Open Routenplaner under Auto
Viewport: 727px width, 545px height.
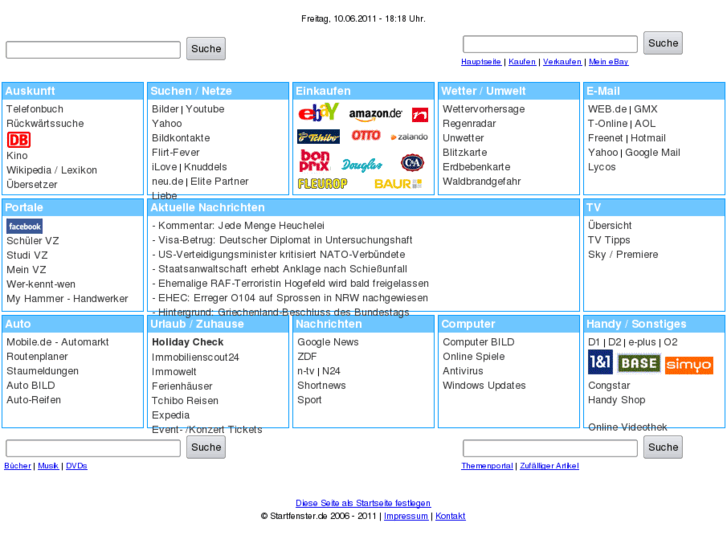pyautogui.click(x=37, y=356)
